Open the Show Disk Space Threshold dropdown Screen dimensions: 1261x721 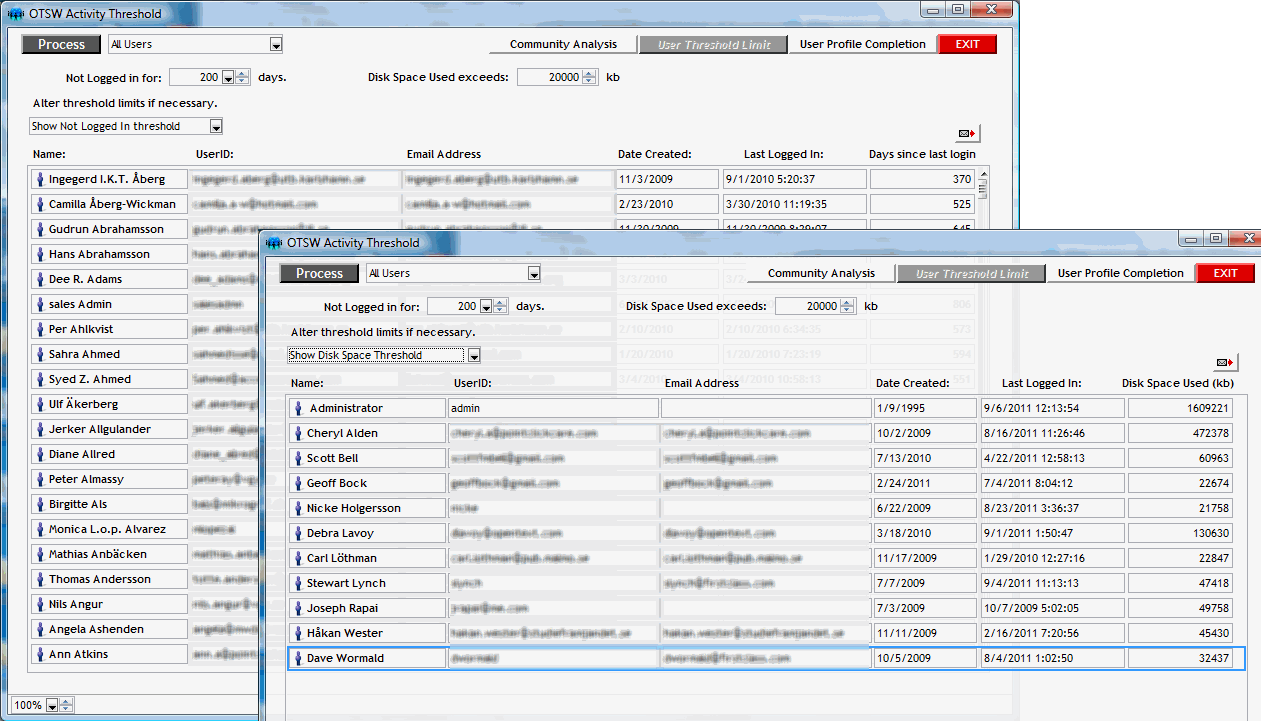pos(475,355)
